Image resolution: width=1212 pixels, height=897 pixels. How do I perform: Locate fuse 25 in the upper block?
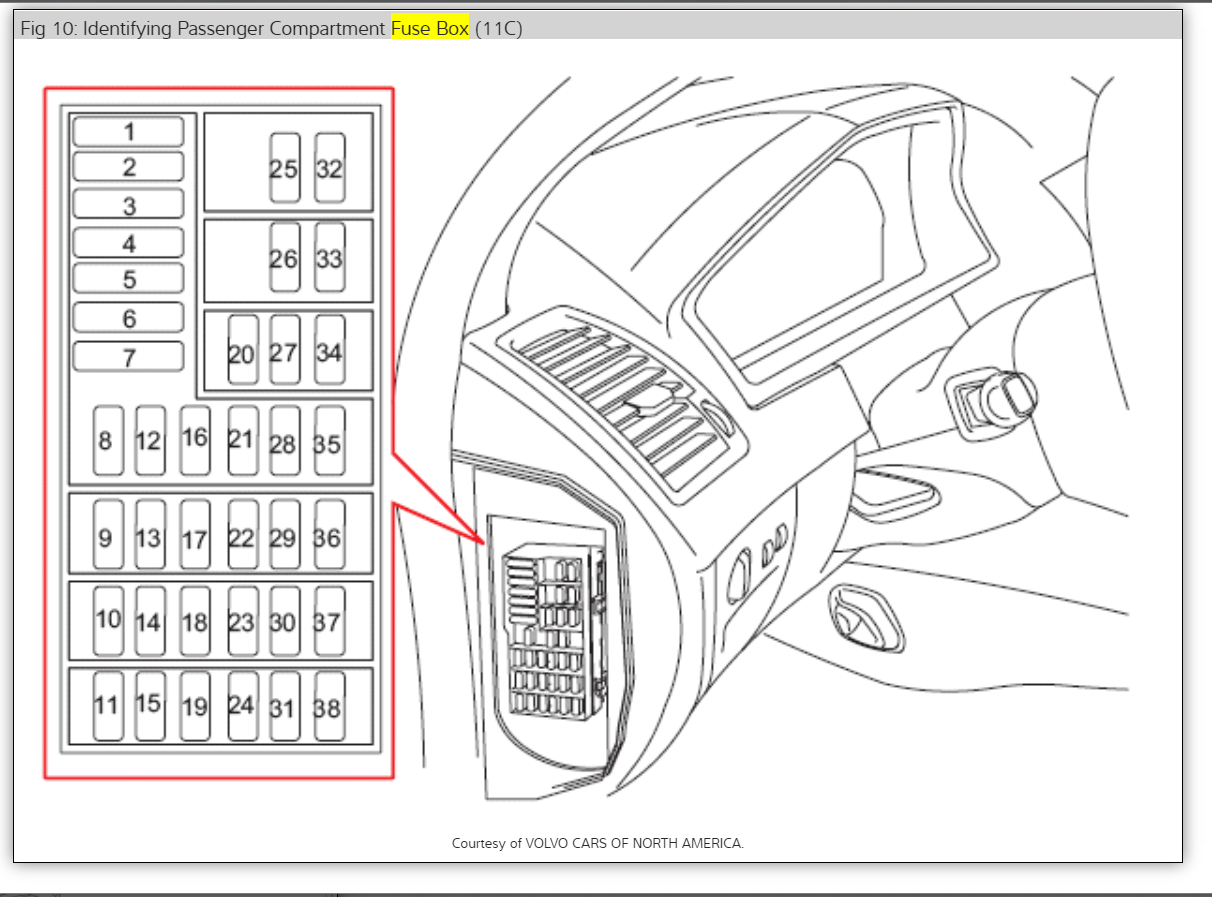pyautogui.click(x=284, y=168)
